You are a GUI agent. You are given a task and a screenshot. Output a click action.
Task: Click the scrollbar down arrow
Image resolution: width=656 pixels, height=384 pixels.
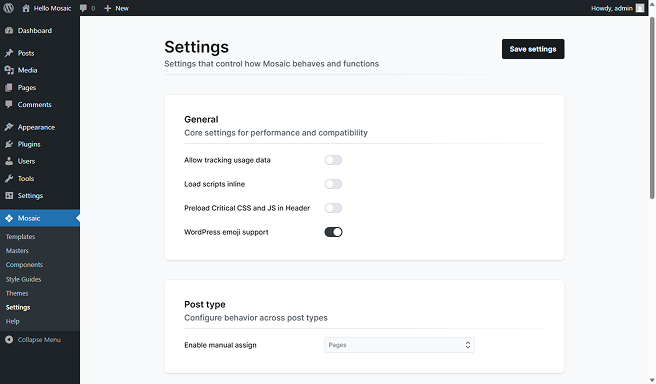[x=652, y=380]
